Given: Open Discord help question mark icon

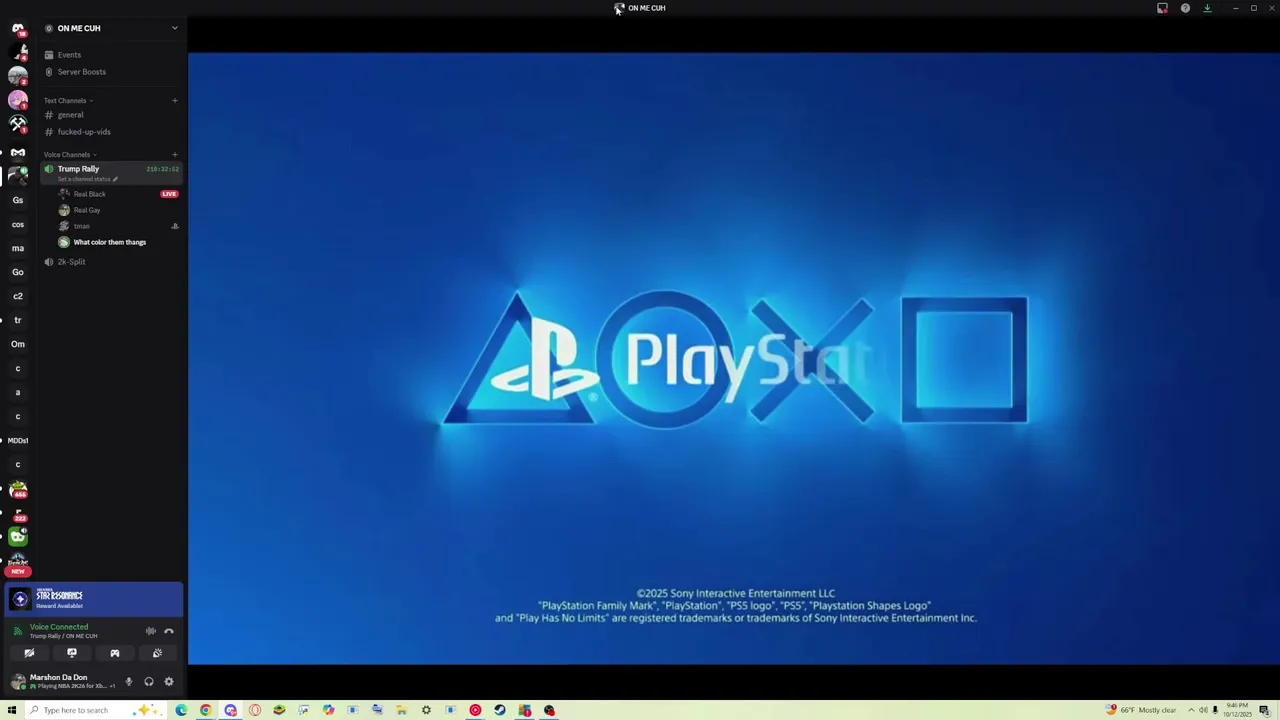Looking at the screenshot, I should pyautogui.click(x=1185, y=8).
